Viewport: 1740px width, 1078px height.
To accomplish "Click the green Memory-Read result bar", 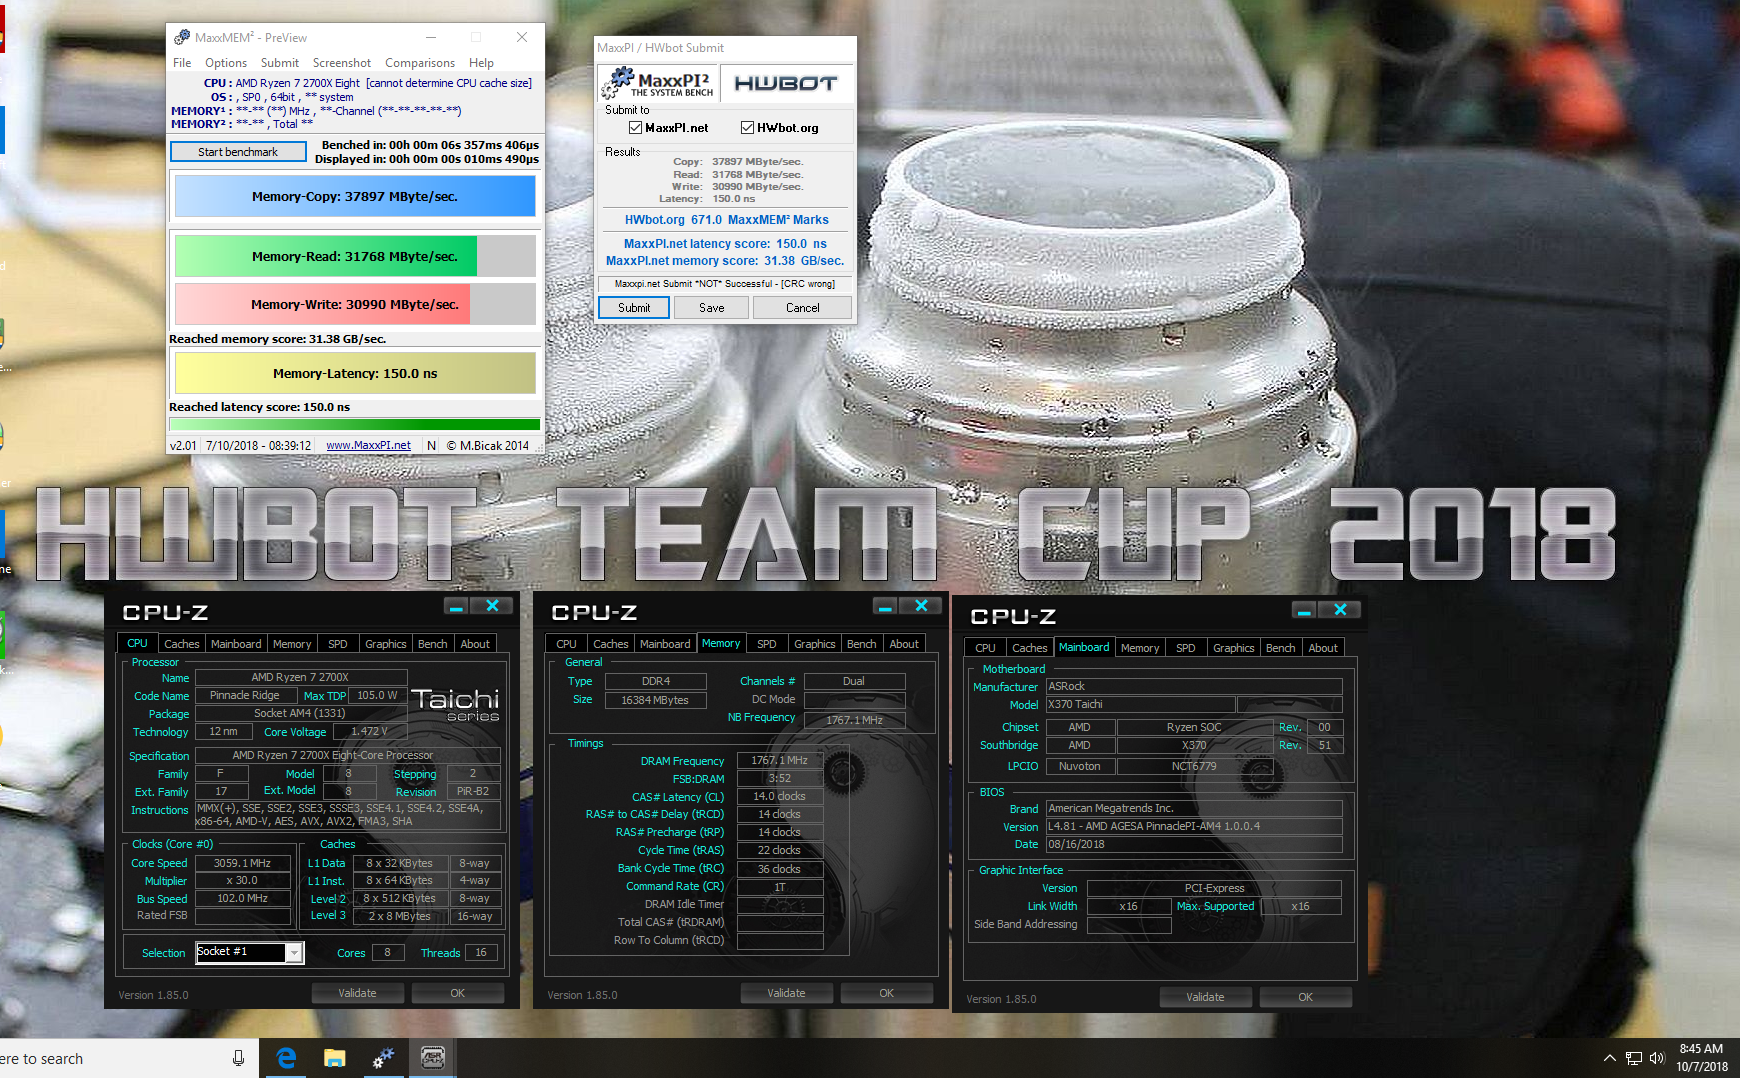I will coord(355,256).
